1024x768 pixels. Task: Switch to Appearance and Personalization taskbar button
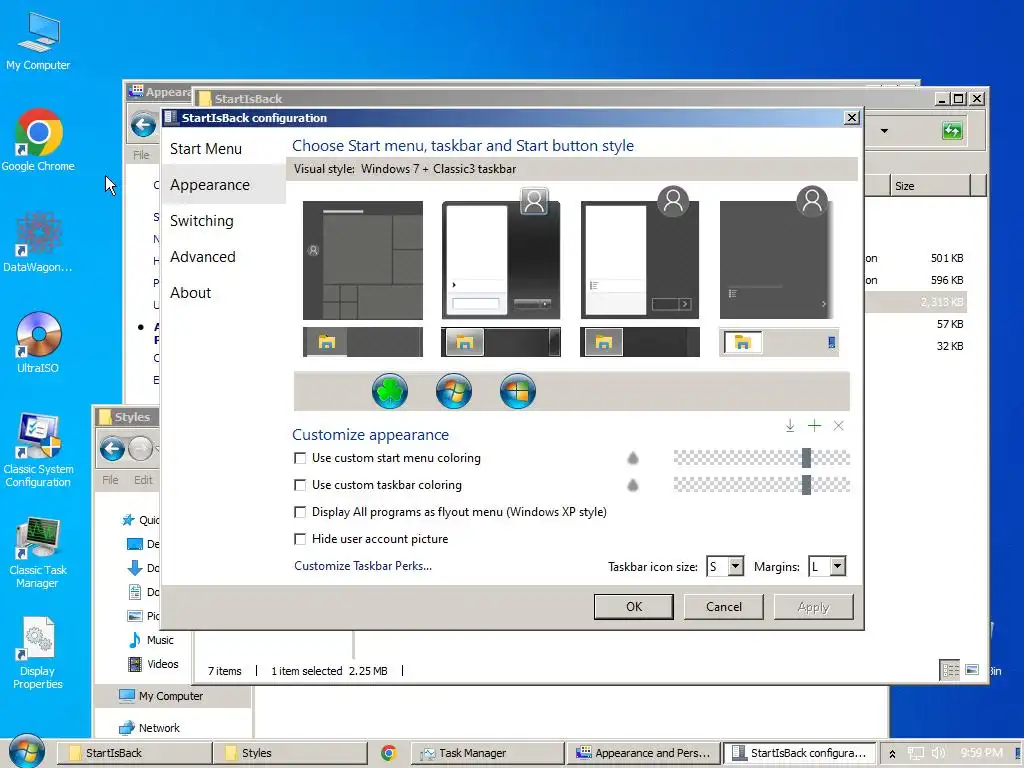tap(643, 753)
